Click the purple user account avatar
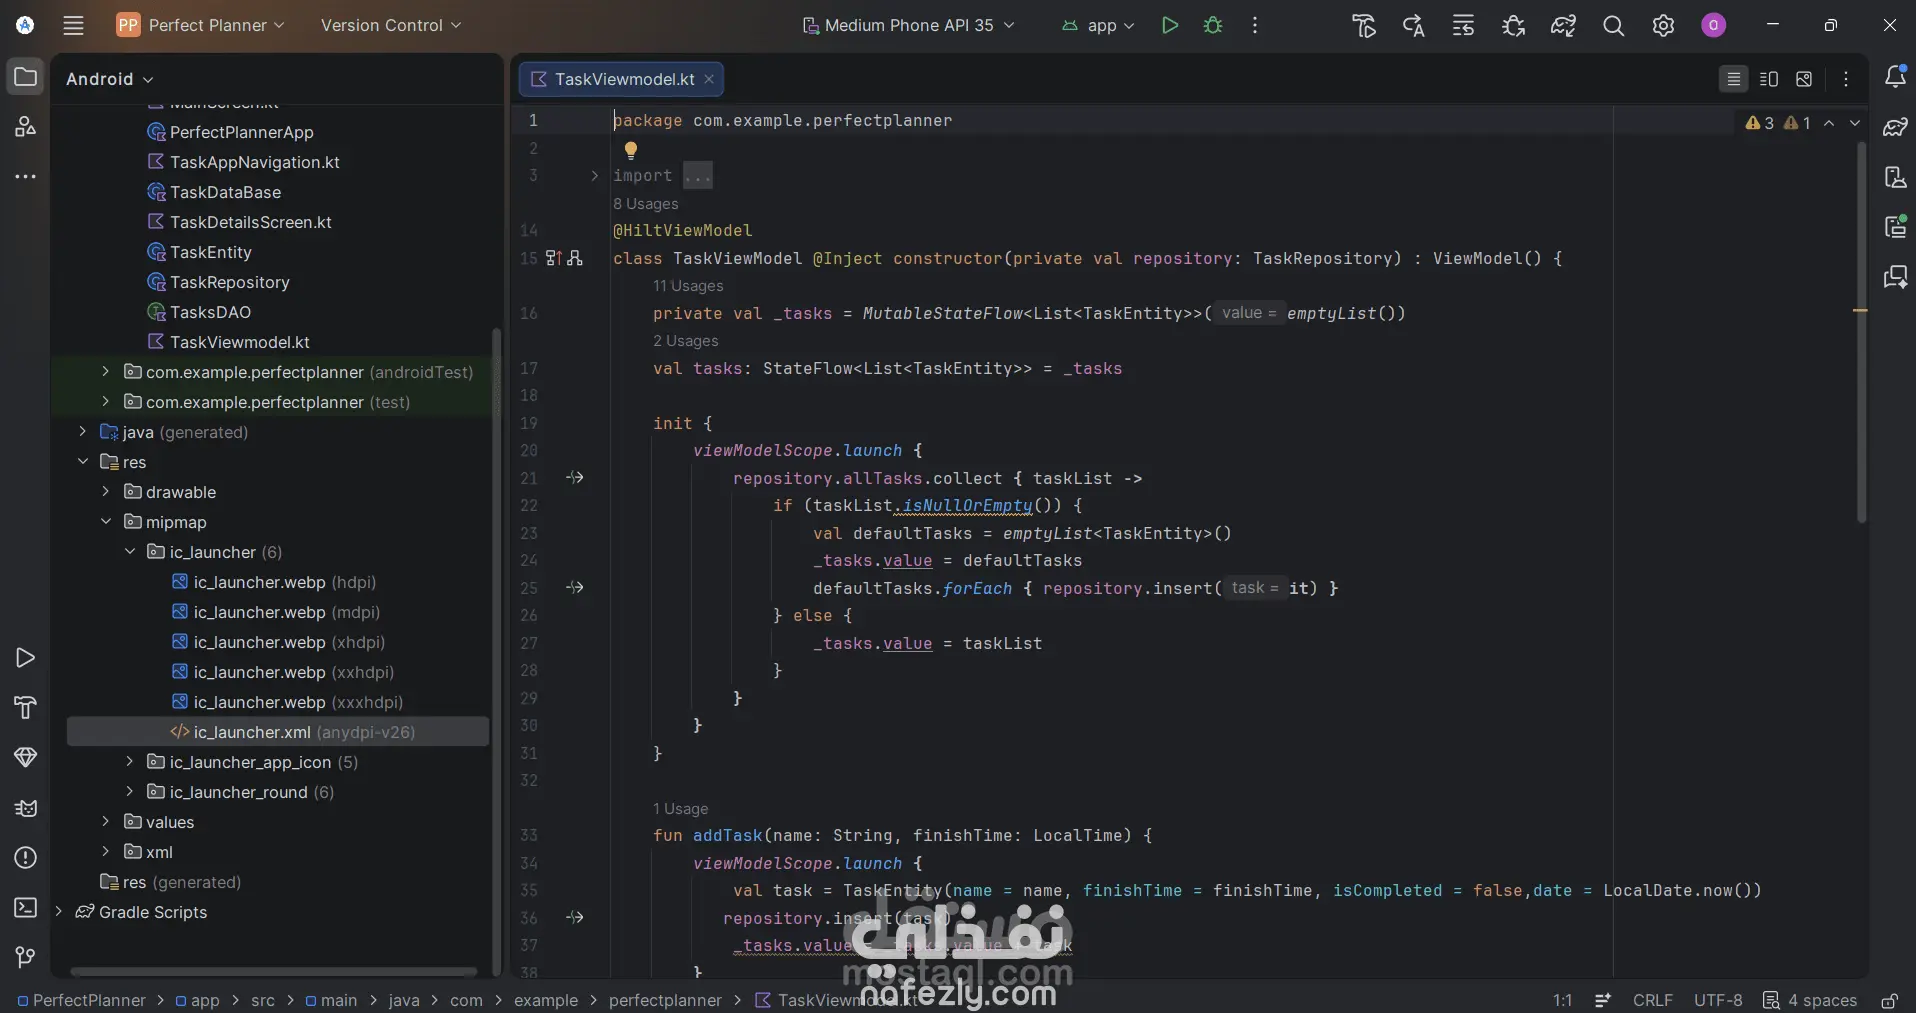This screenshot has height=1013, width=1916. [1713, 26]
